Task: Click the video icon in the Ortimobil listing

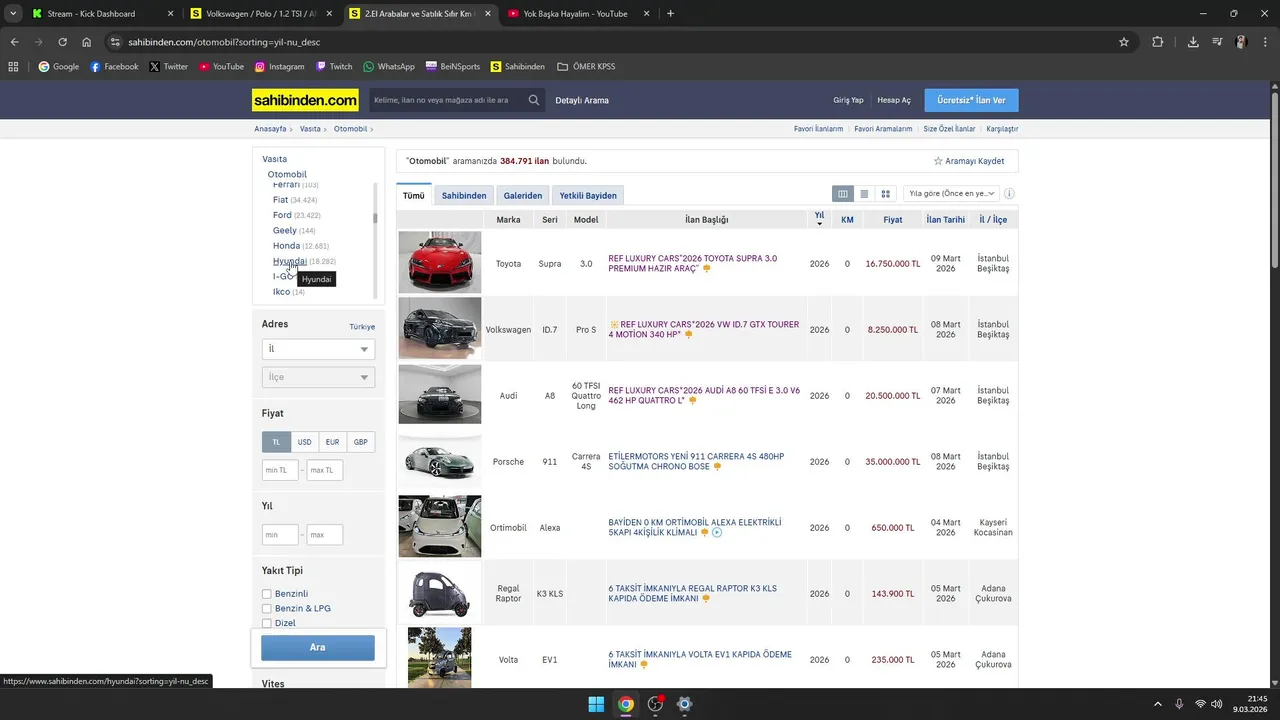Action: pyautogui.click(x=717, y=533)
